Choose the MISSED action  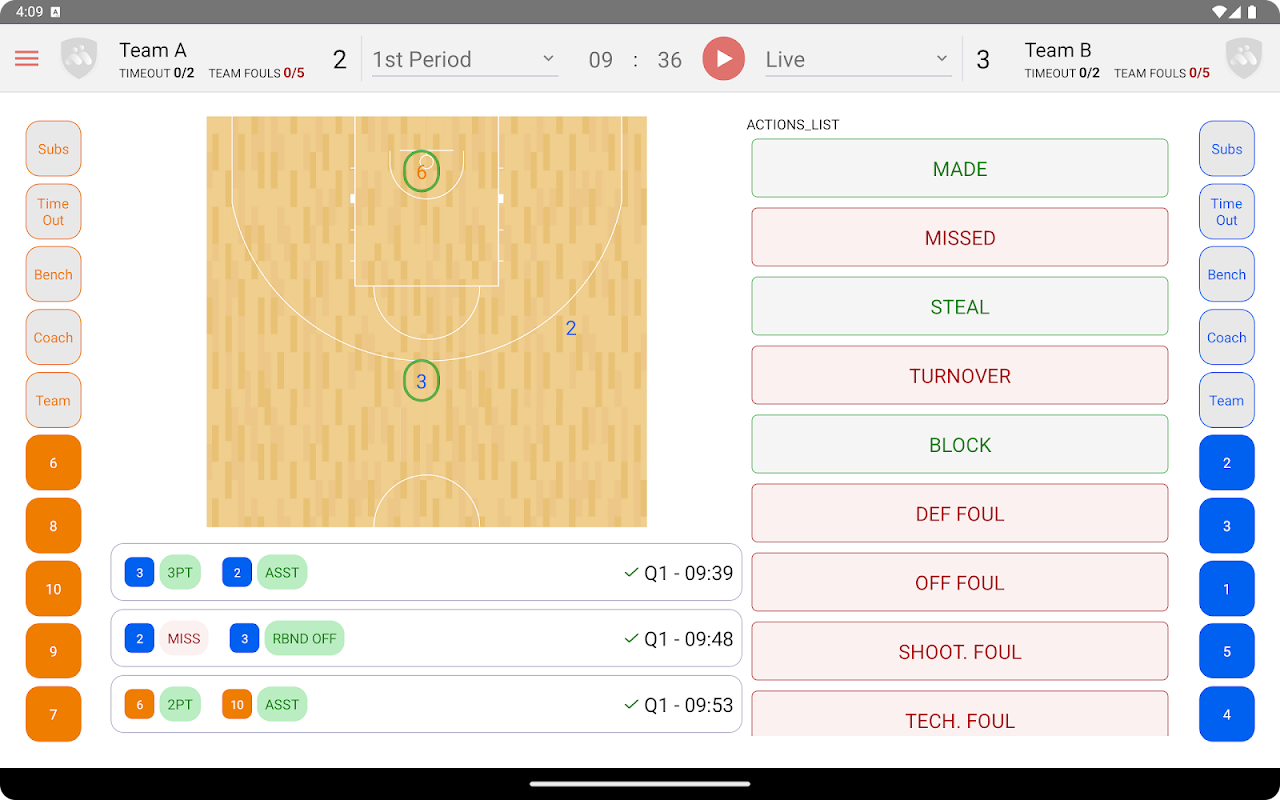[x=960, y=237]
